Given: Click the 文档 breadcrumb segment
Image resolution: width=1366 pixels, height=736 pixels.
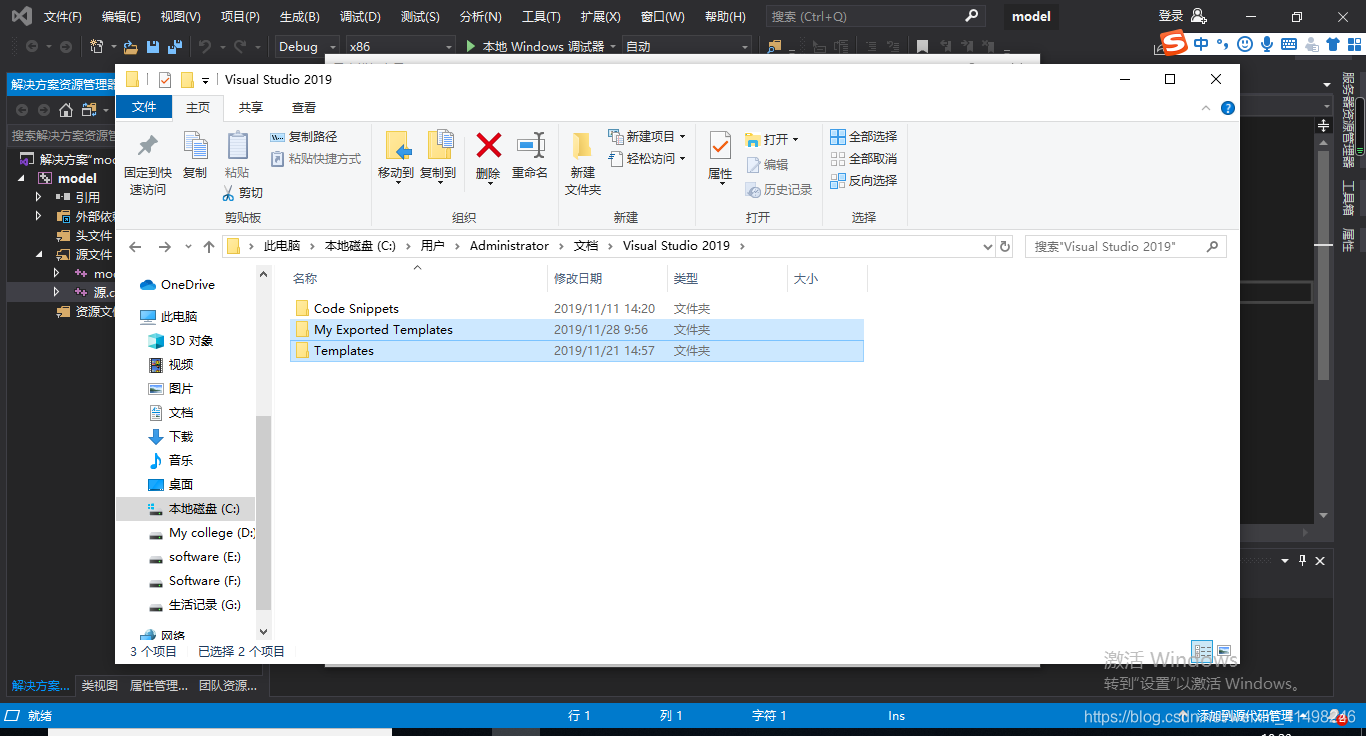Looking at the screenshot, I should (x=585, y=246).
